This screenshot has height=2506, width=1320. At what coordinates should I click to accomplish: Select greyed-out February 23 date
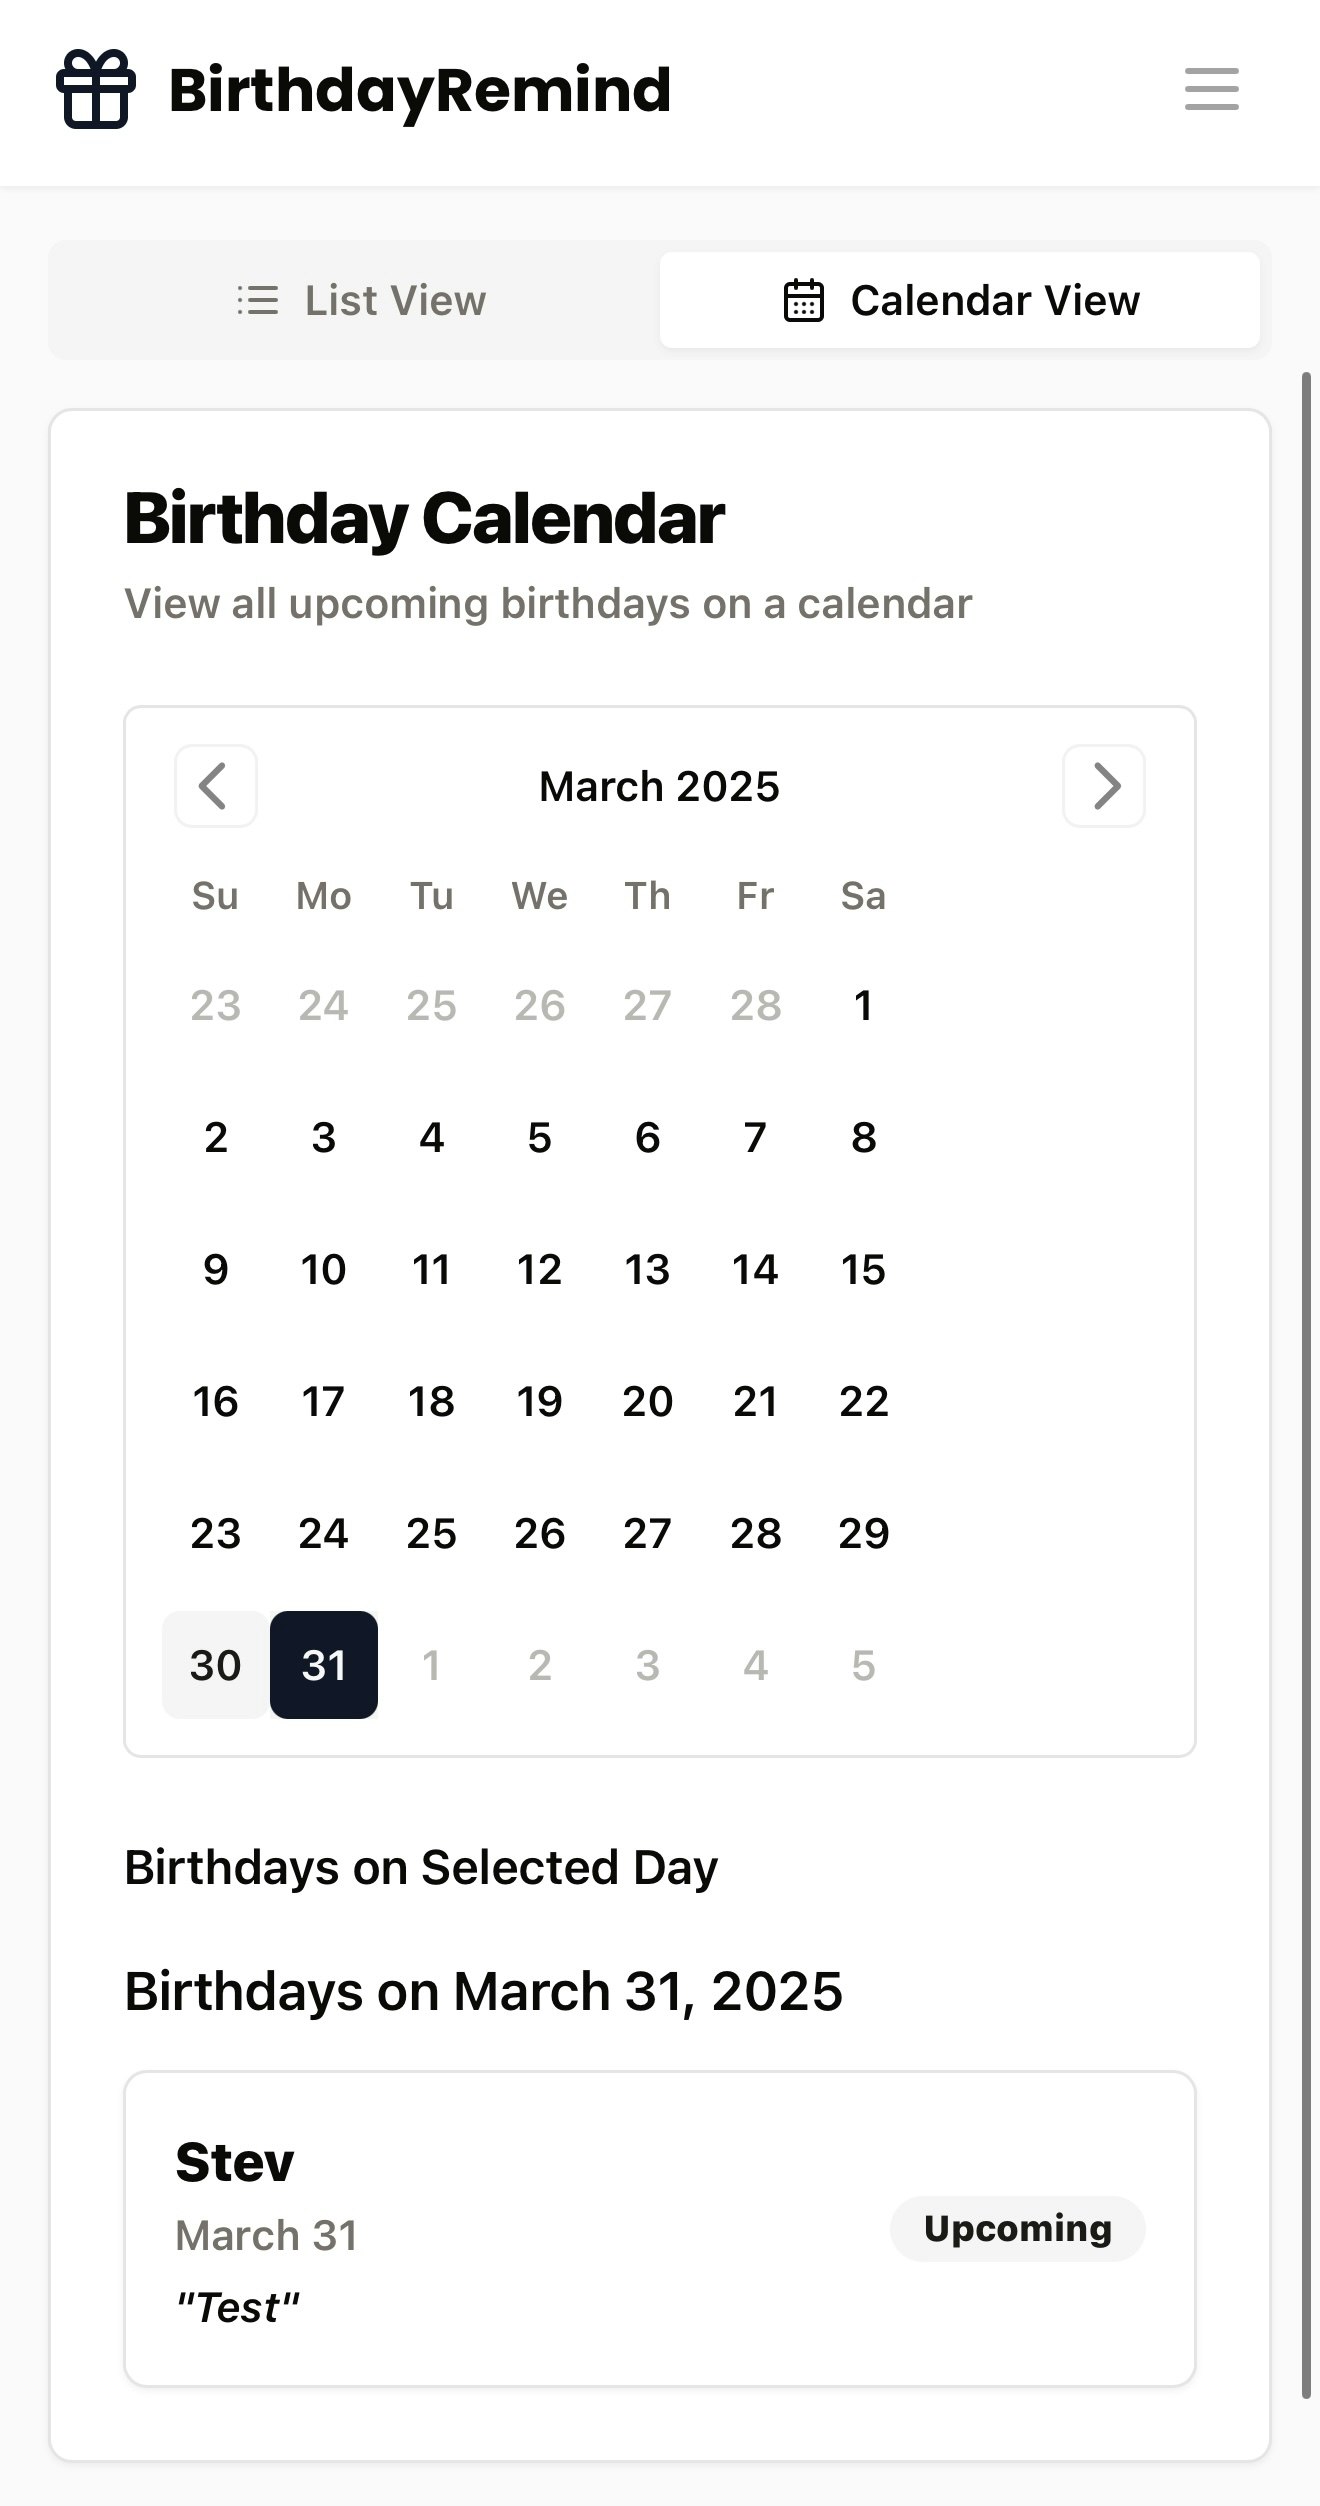[x=216, y=1005]
